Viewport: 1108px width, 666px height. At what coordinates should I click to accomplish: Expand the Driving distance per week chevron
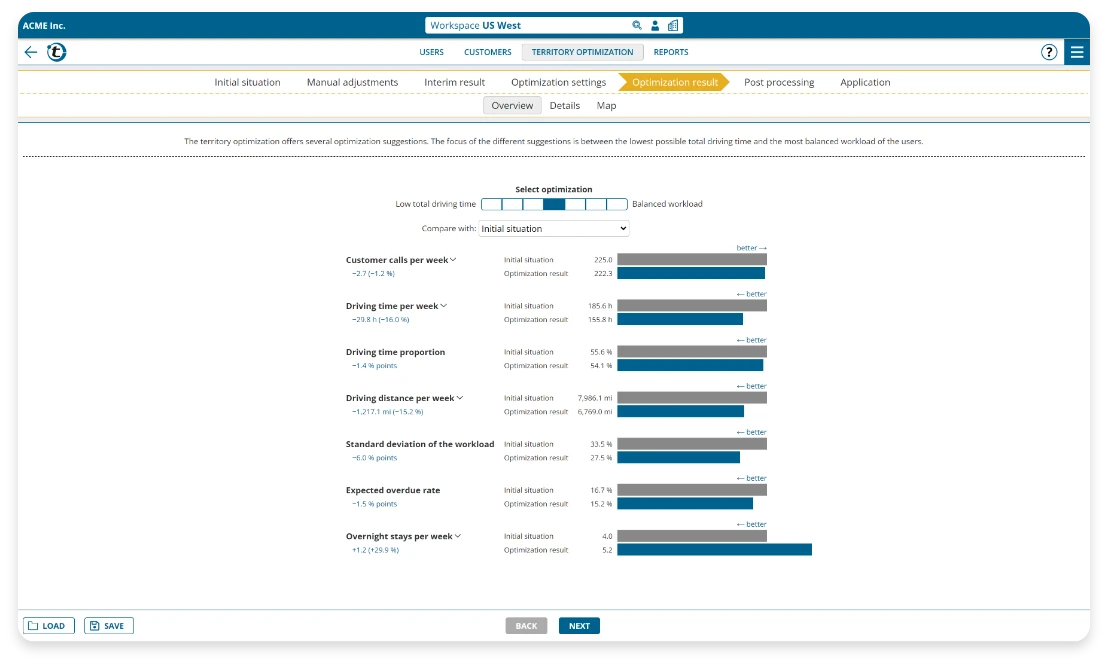(460, 397)
